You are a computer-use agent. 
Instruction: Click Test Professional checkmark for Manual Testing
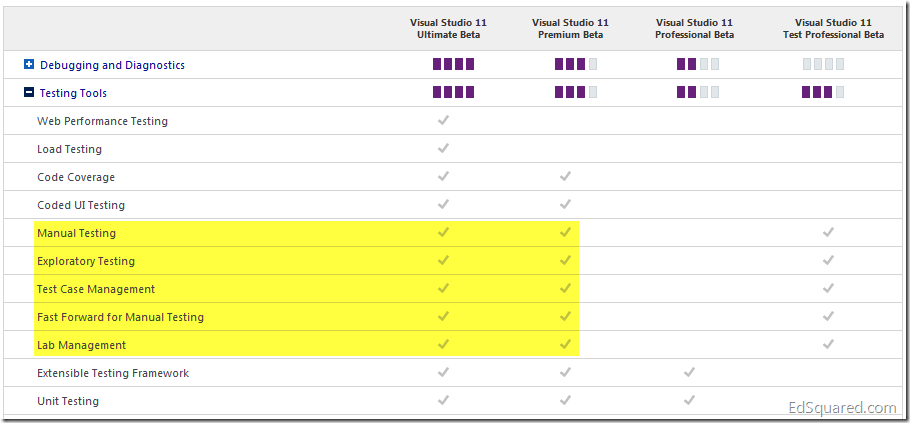pyautogui.click(x=828, y=232)
